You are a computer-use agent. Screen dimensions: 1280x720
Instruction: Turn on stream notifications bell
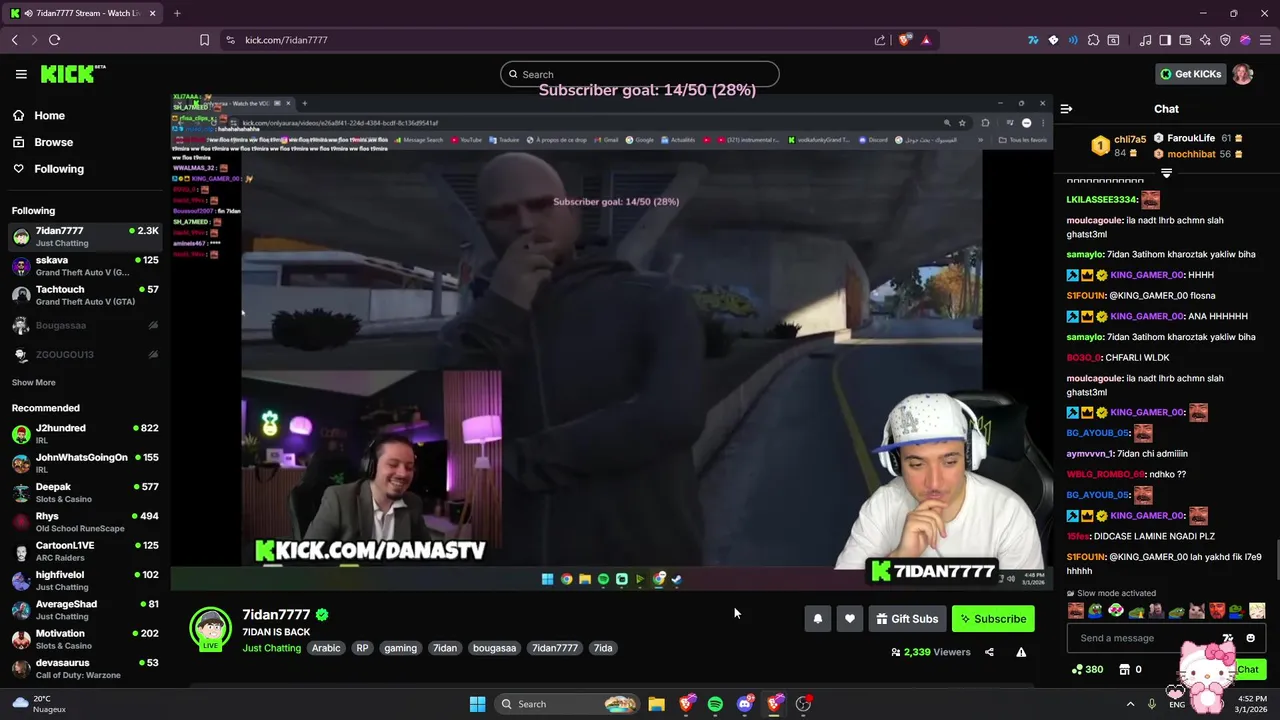[818, 619]
